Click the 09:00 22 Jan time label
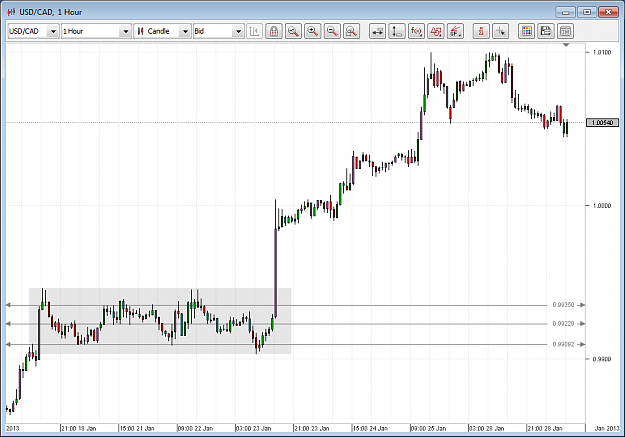The image size is (625, 437). 195,428
